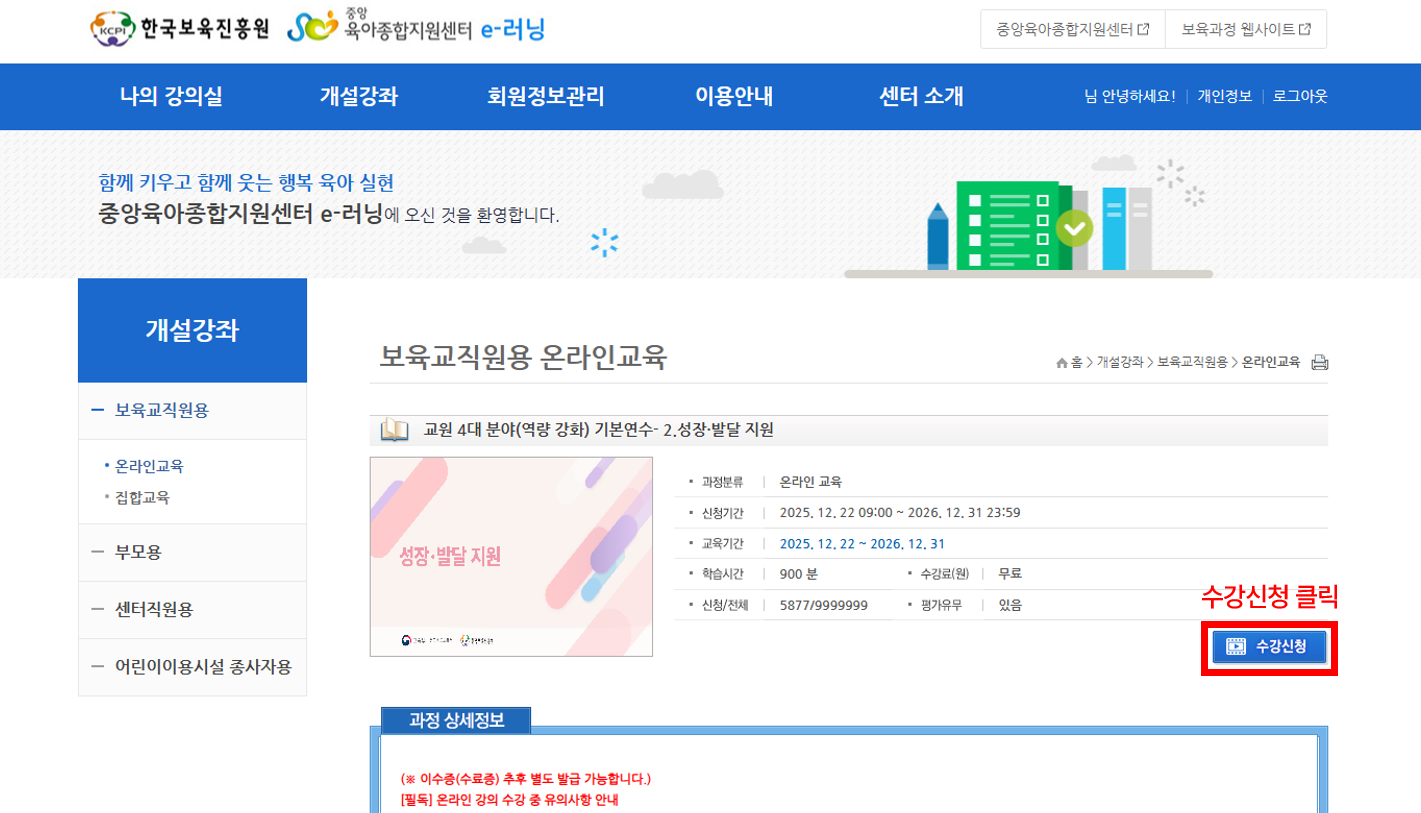
Task: Click the printer icon beside breadcrumb
Action: 1319,362
